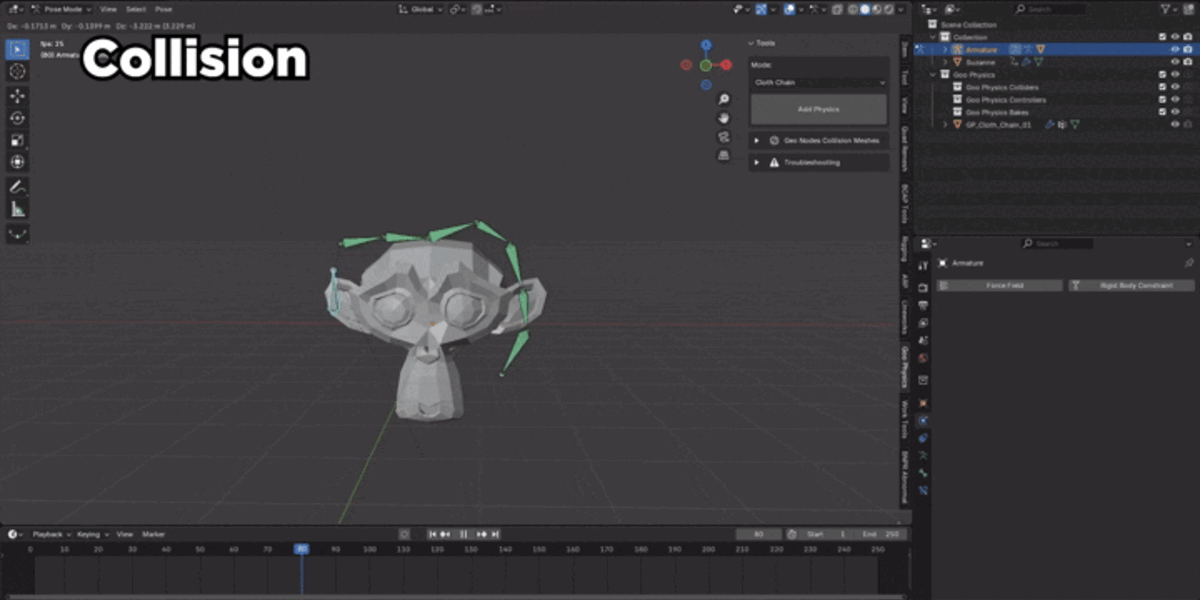Select the Breakdowner pose tool

tap(18, 234)
